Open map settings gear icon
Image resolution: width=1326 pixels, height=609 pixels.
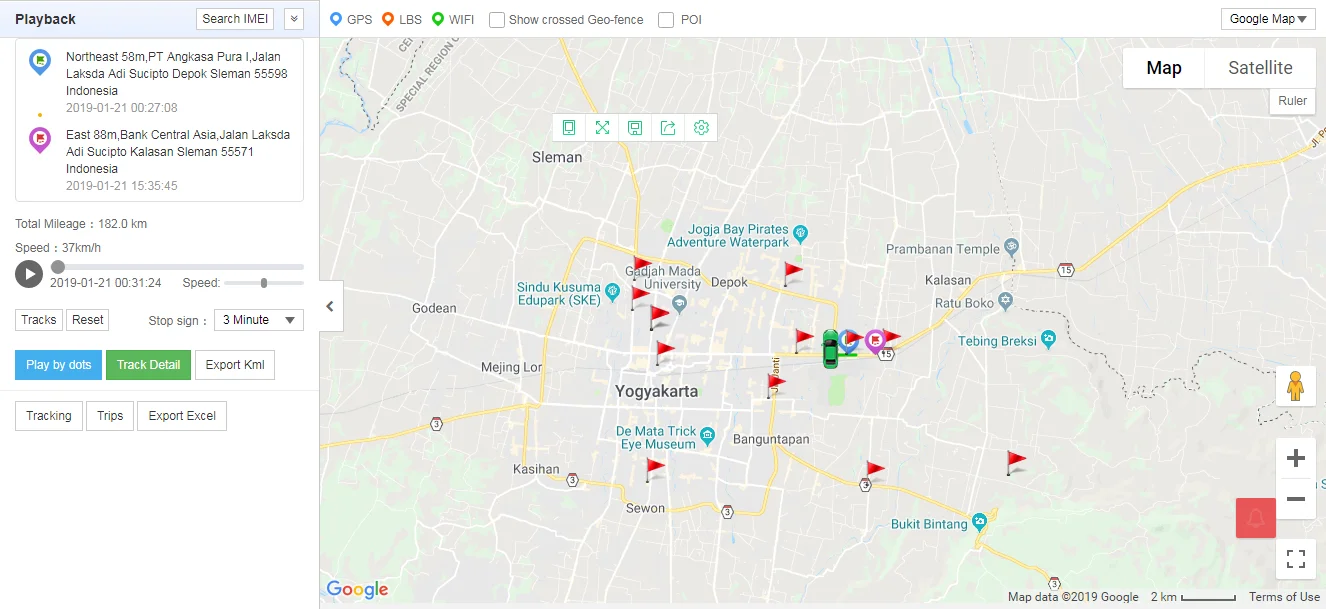click(x=701, y=127)
